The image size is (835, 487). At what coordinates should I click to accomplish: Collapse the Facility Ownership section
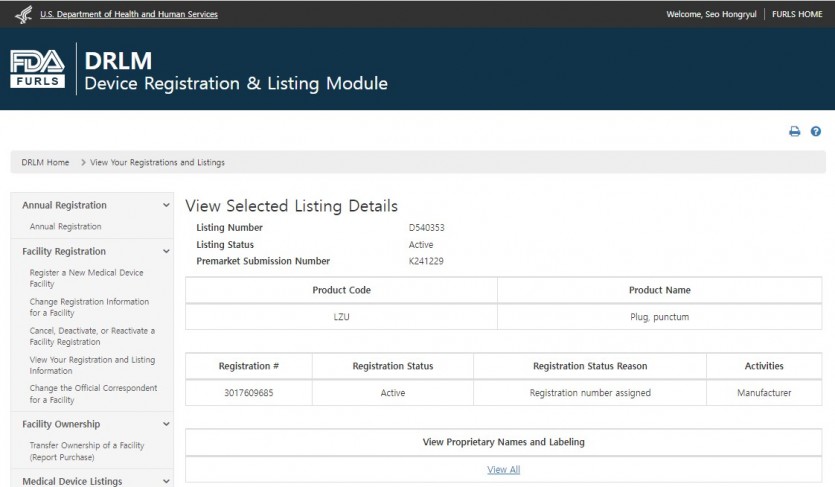point(166,425)
